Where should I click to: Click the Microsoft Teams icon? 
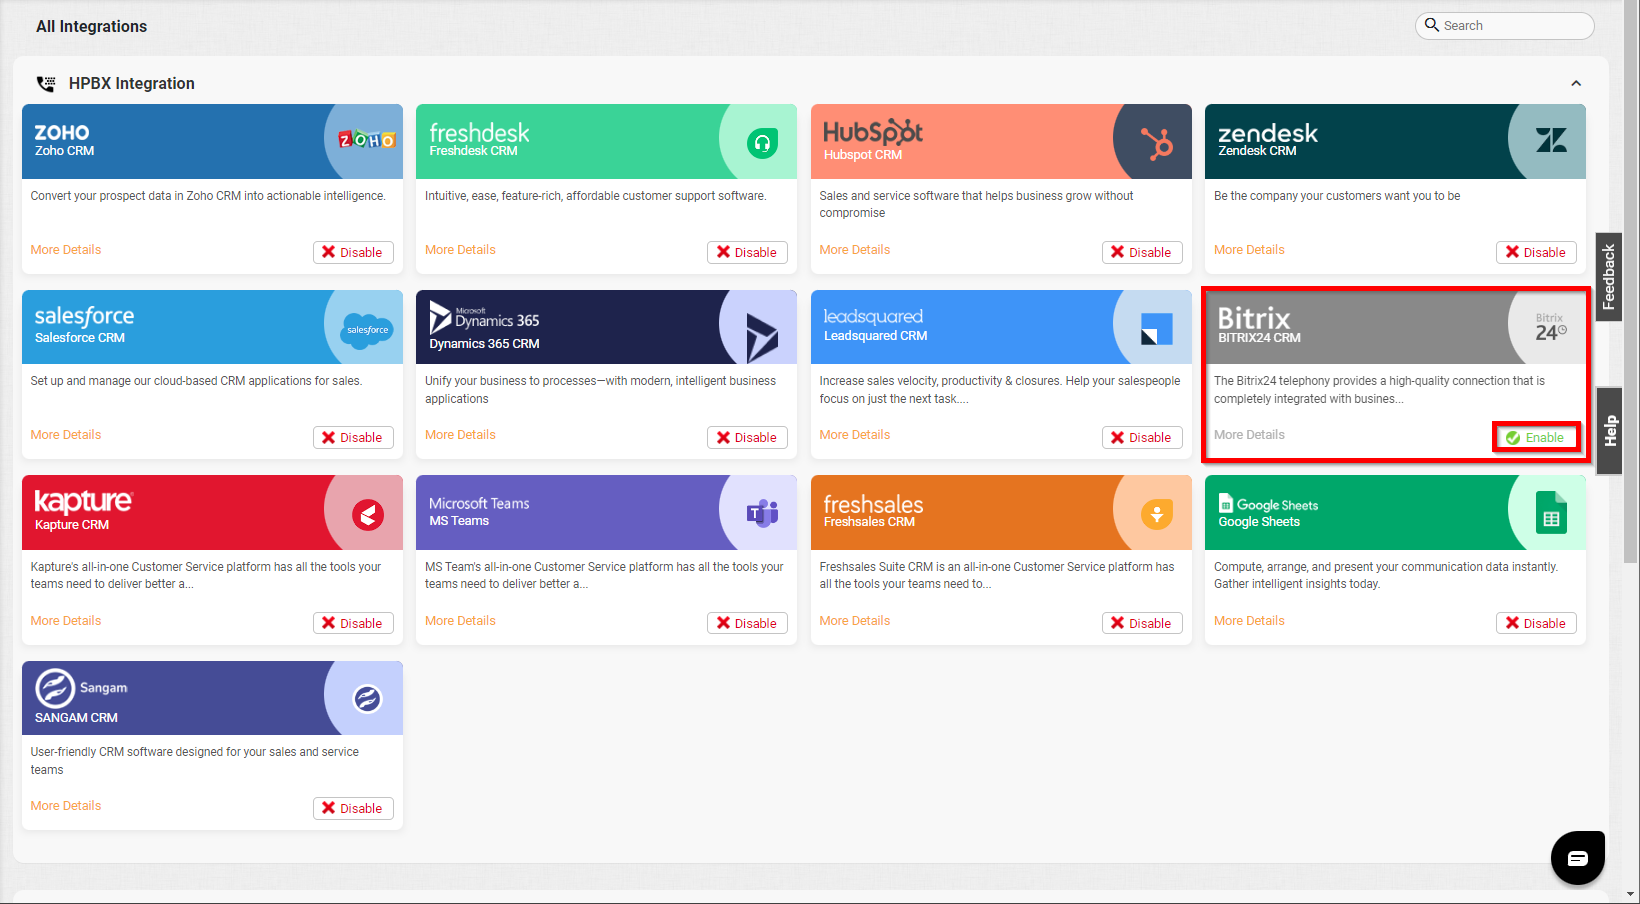[x=762, y=514]
